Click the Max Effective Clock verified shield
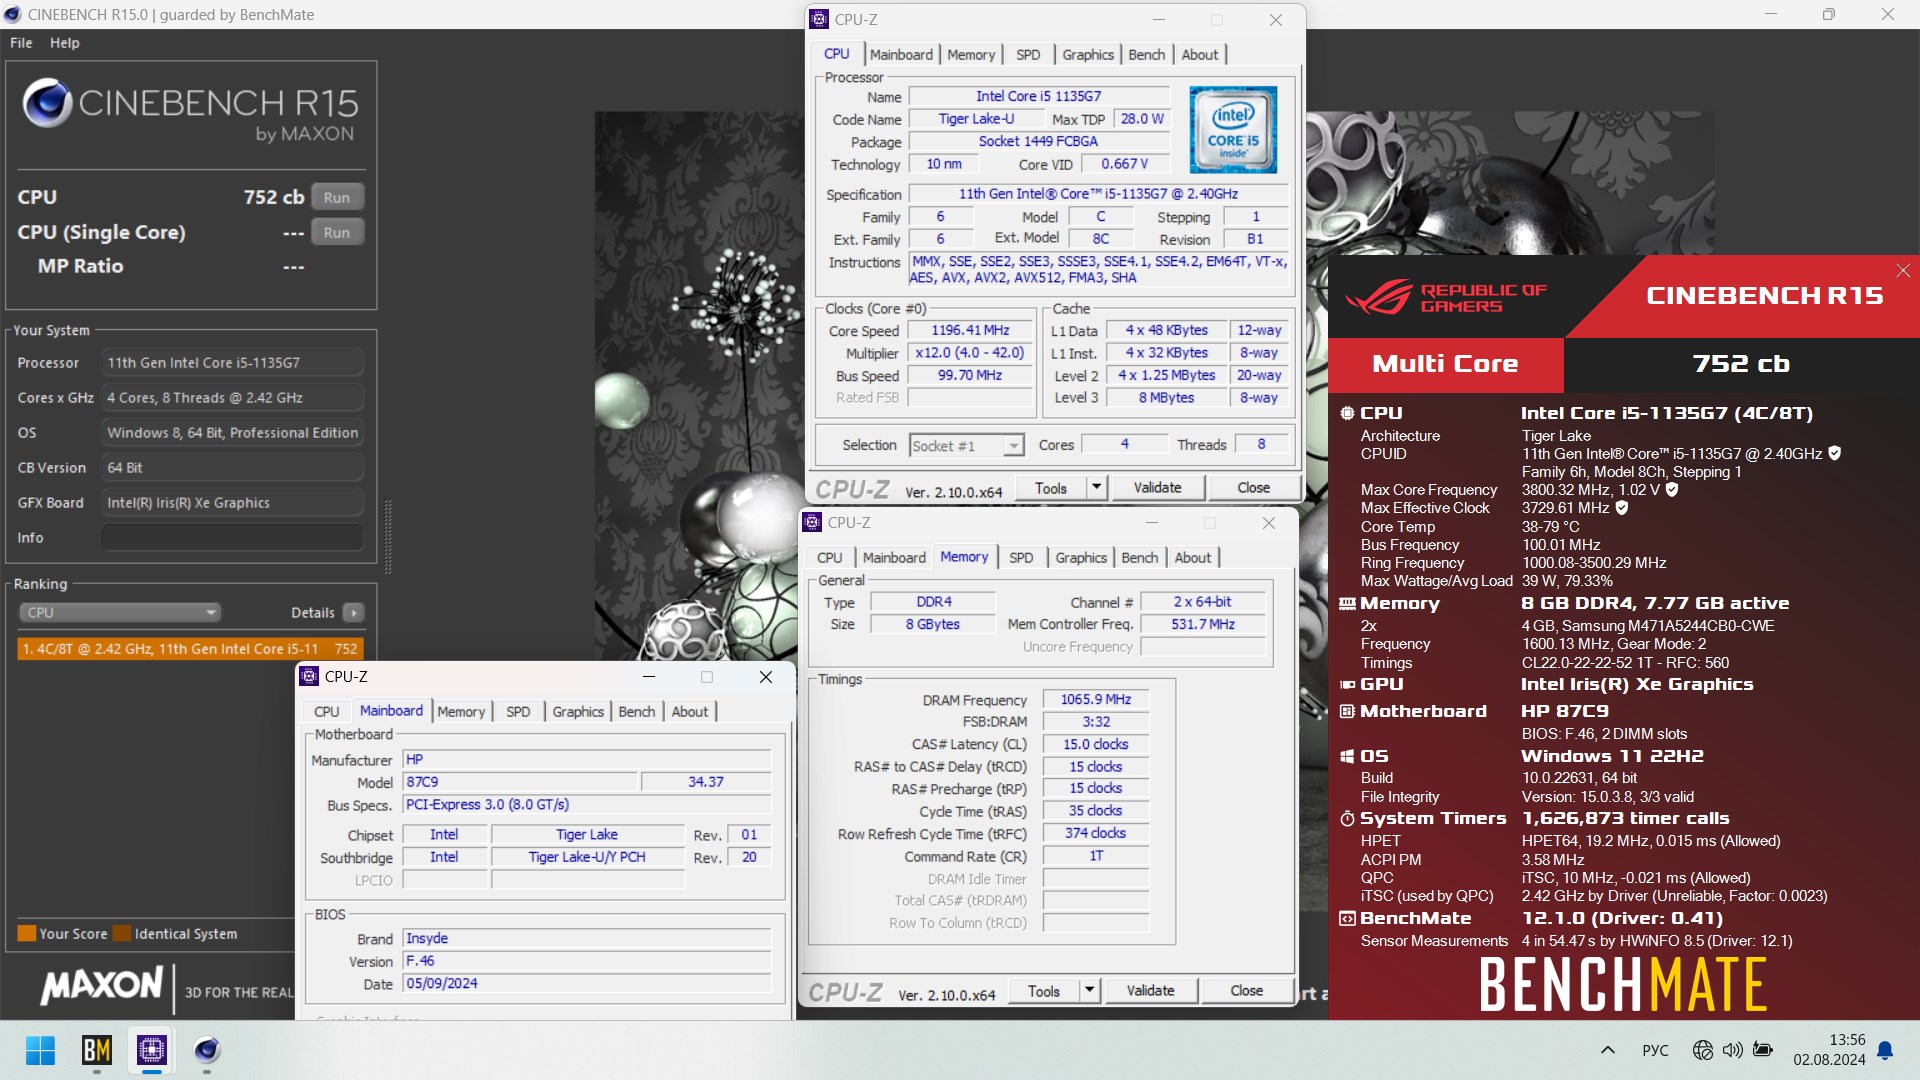Image resolution: width=1920 pixels, height=1080 pixels. (1622, 508)
